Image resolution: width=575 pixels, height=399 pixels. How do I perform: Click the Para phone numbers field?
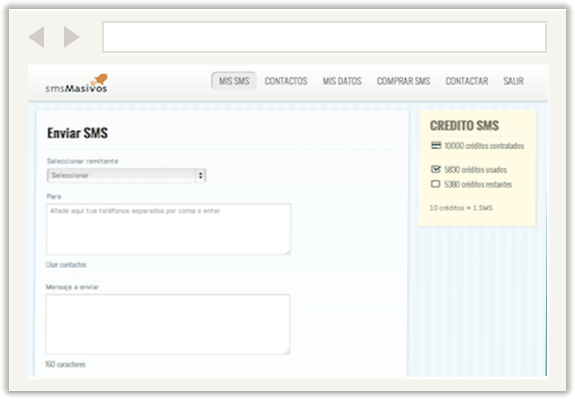point(169,229)
